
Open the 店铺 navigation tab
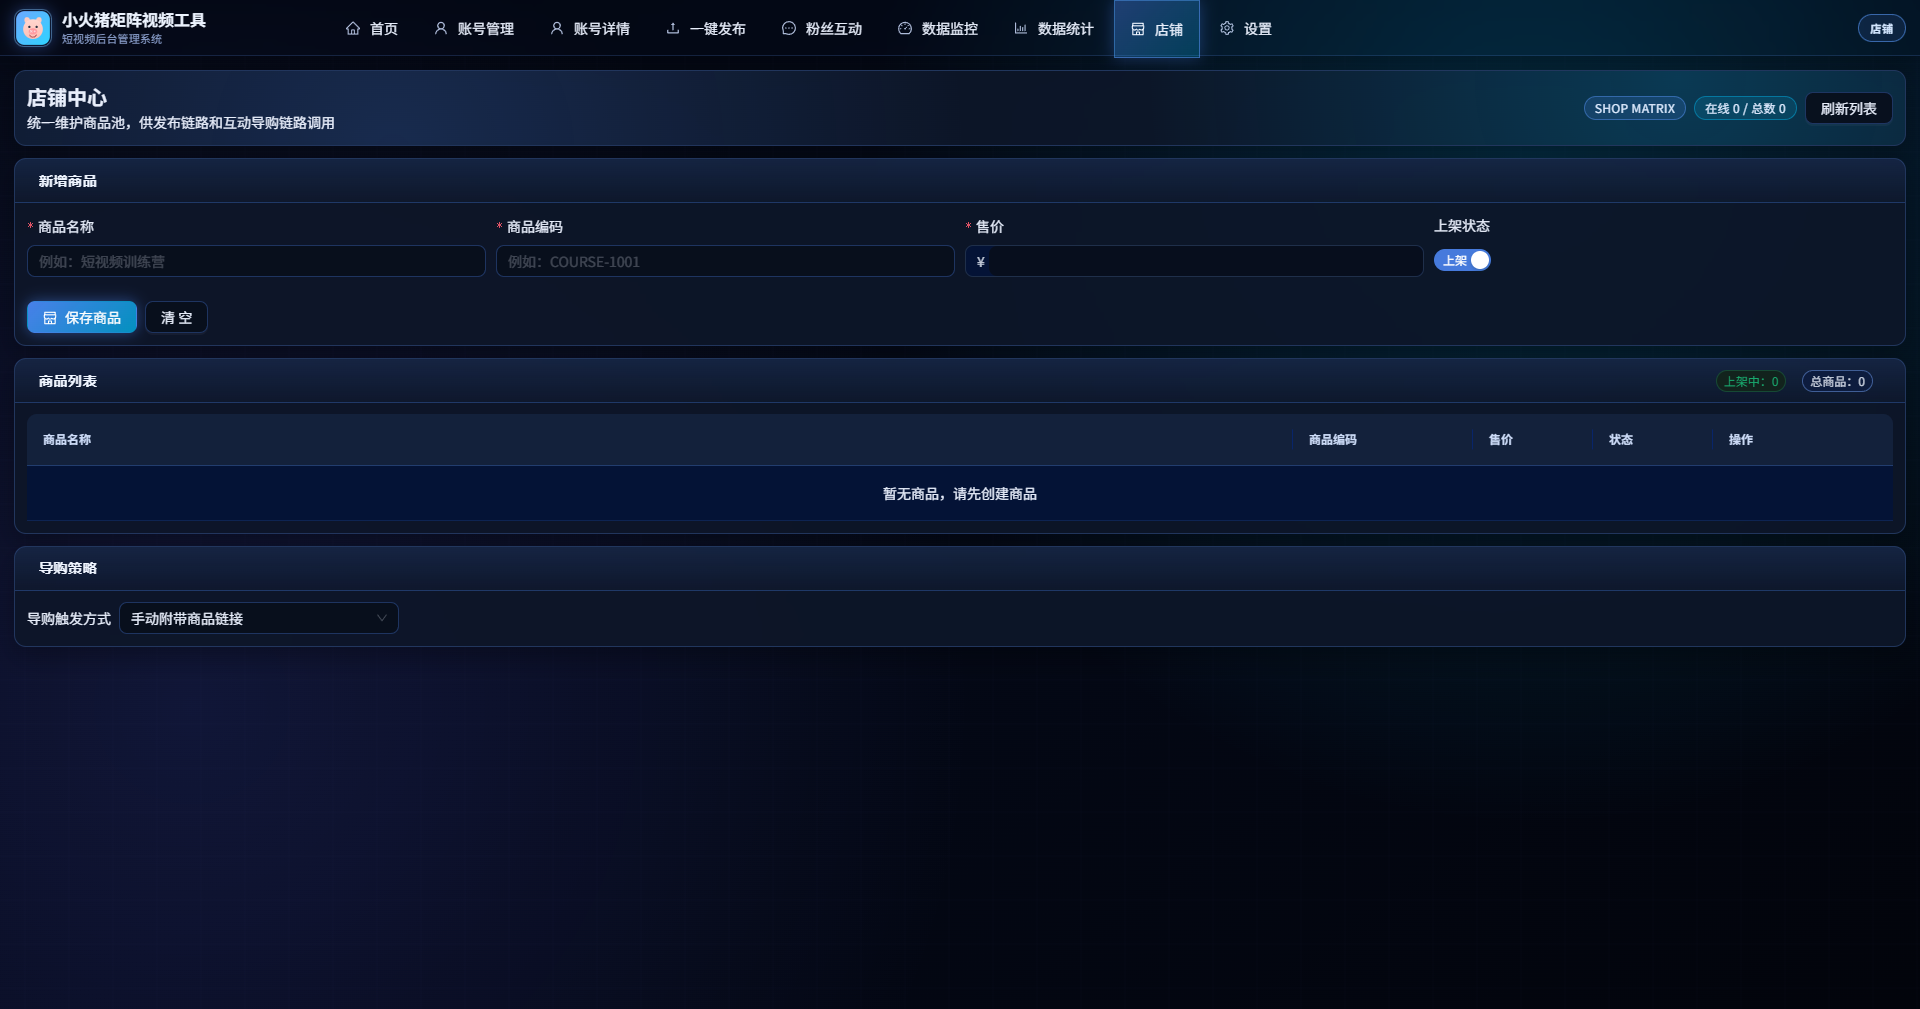pyautogui.click(x=1157, y=29)
